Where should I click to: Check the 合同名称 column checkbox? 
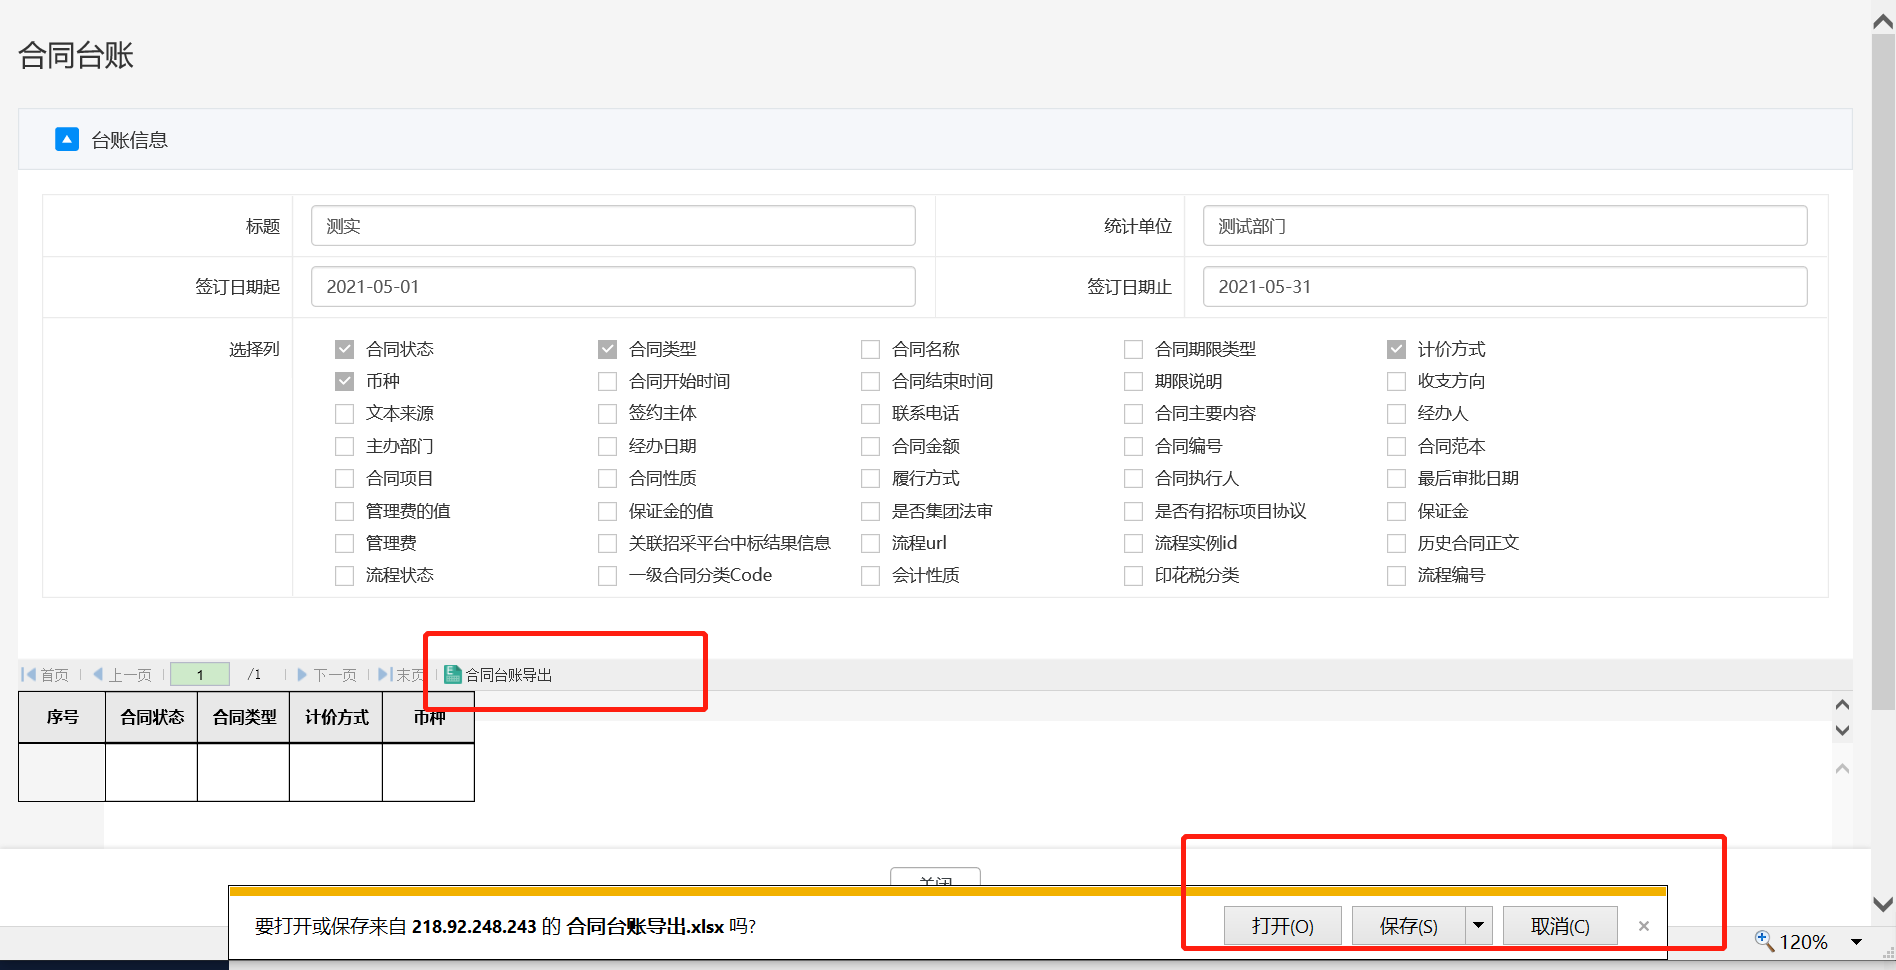pos(871,349)
